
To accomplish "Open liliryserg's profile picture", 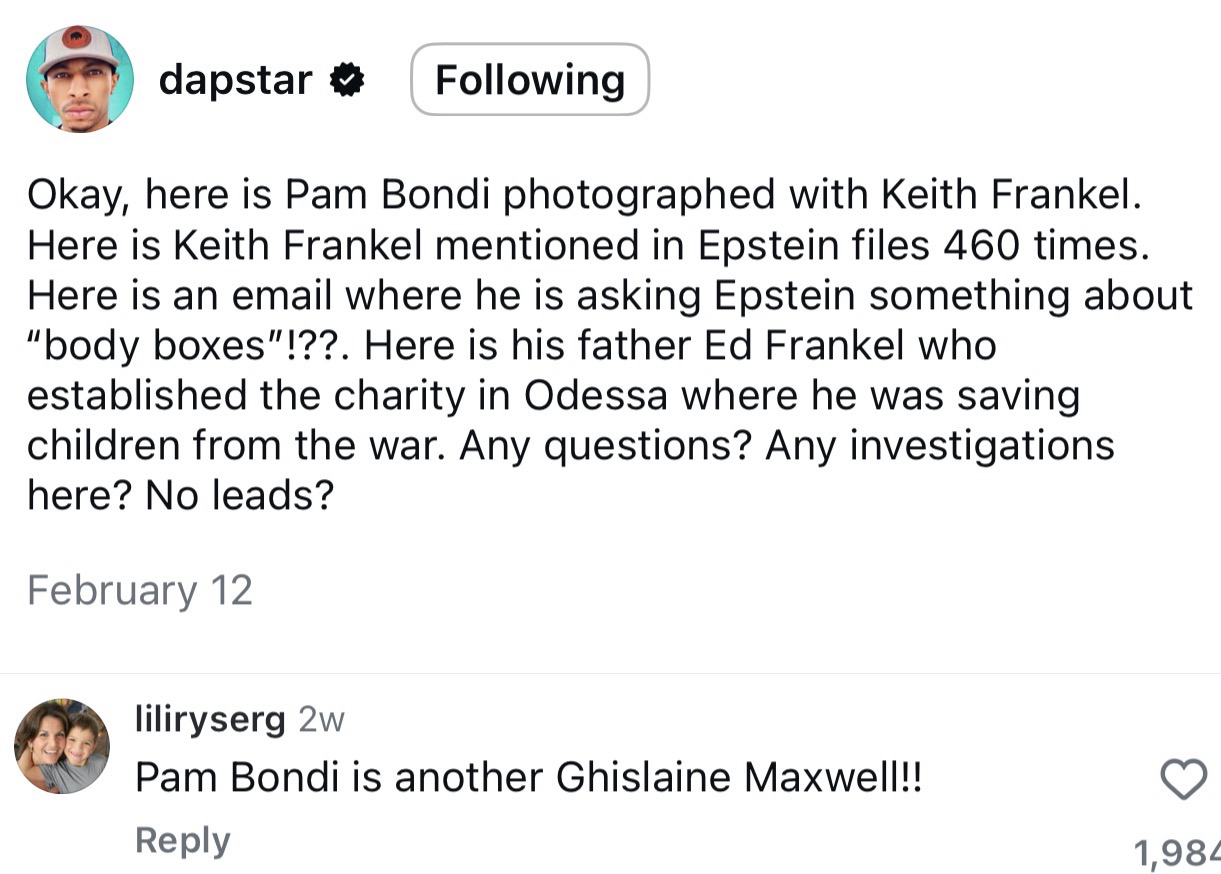I will 61,746.
